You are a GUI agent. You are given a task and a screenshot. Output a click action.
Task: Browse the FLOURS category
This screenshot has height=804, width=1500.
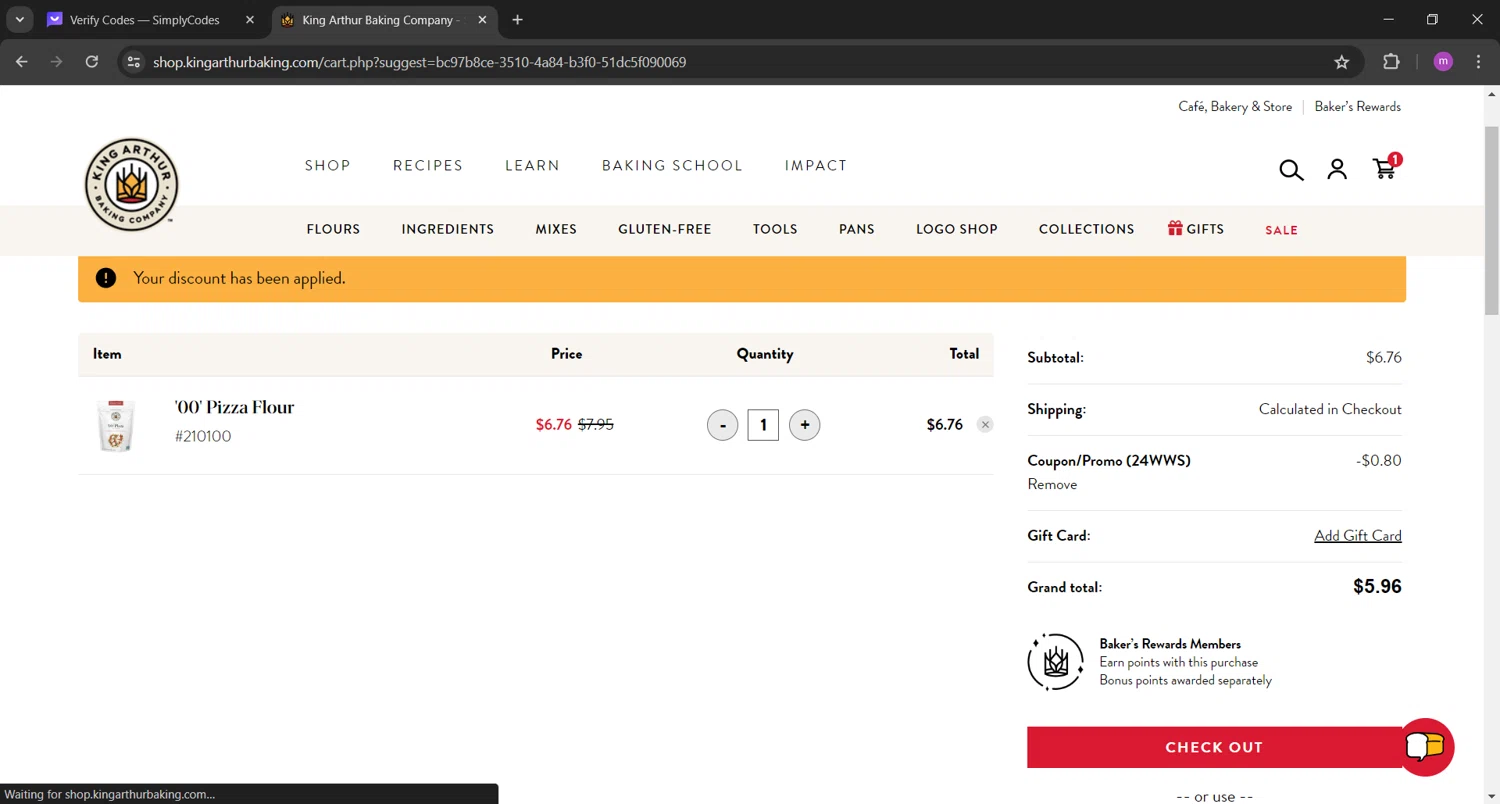pyautogui.click(x=333, y=229)
